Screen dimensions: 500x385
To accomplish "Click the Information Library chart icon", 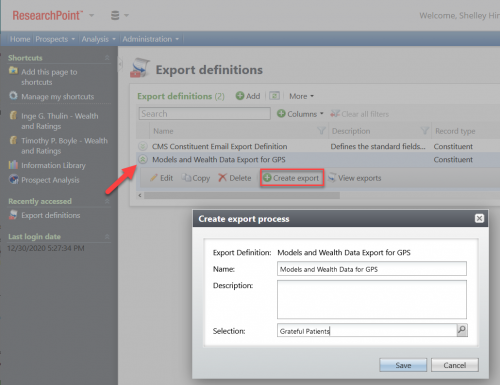I will (x=13, y=164).
